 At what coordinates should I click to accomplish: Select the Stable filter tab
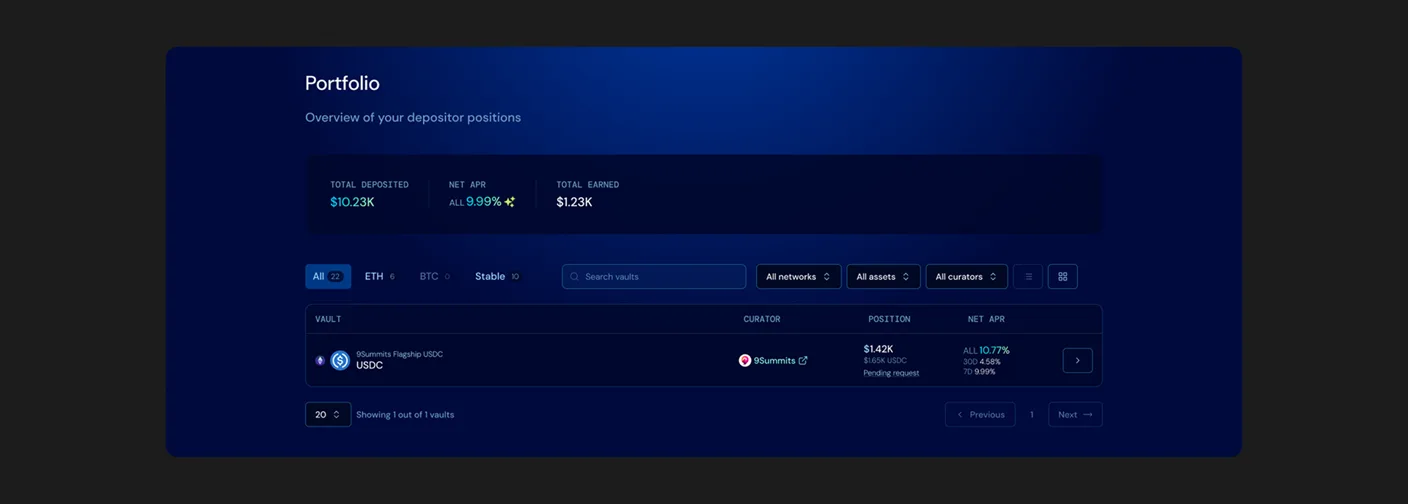coord(497,277)
